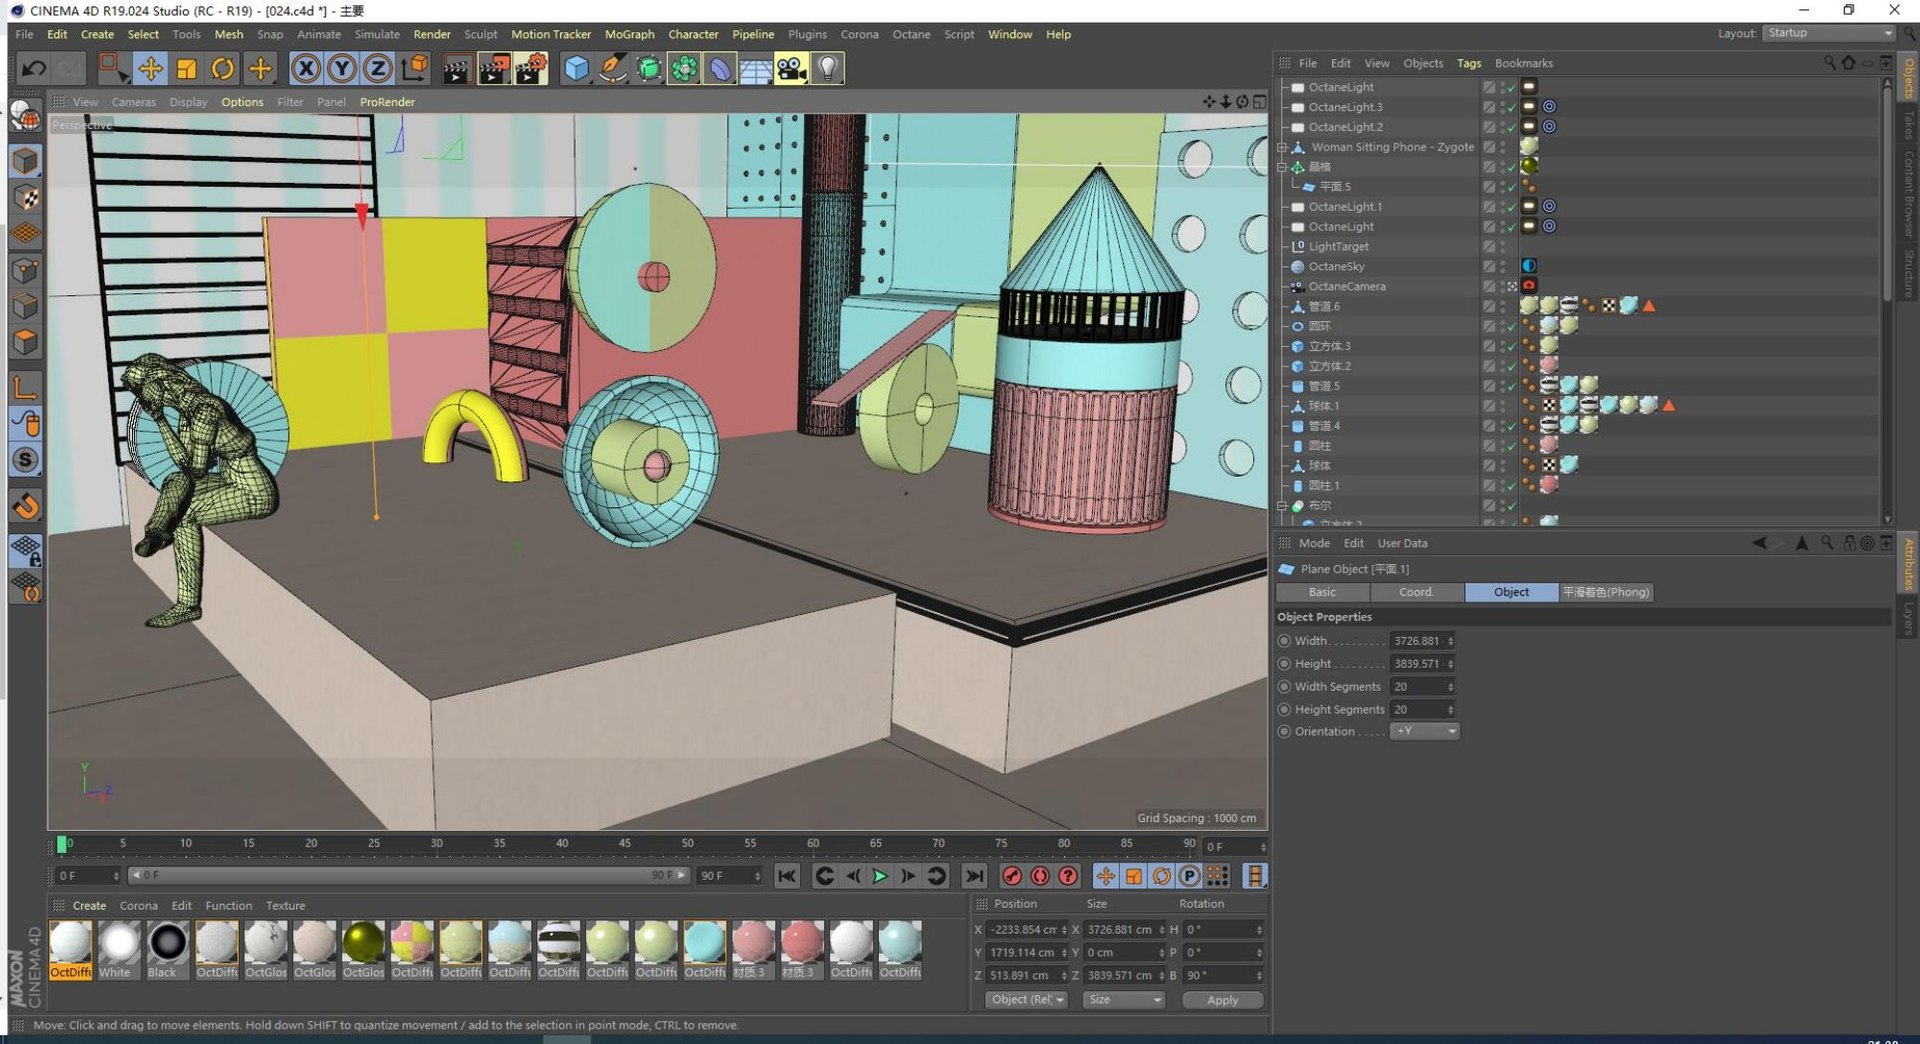Toggle the Z axis lock
Screen dimensions: 1920x1044
click(x=378, y=68)
